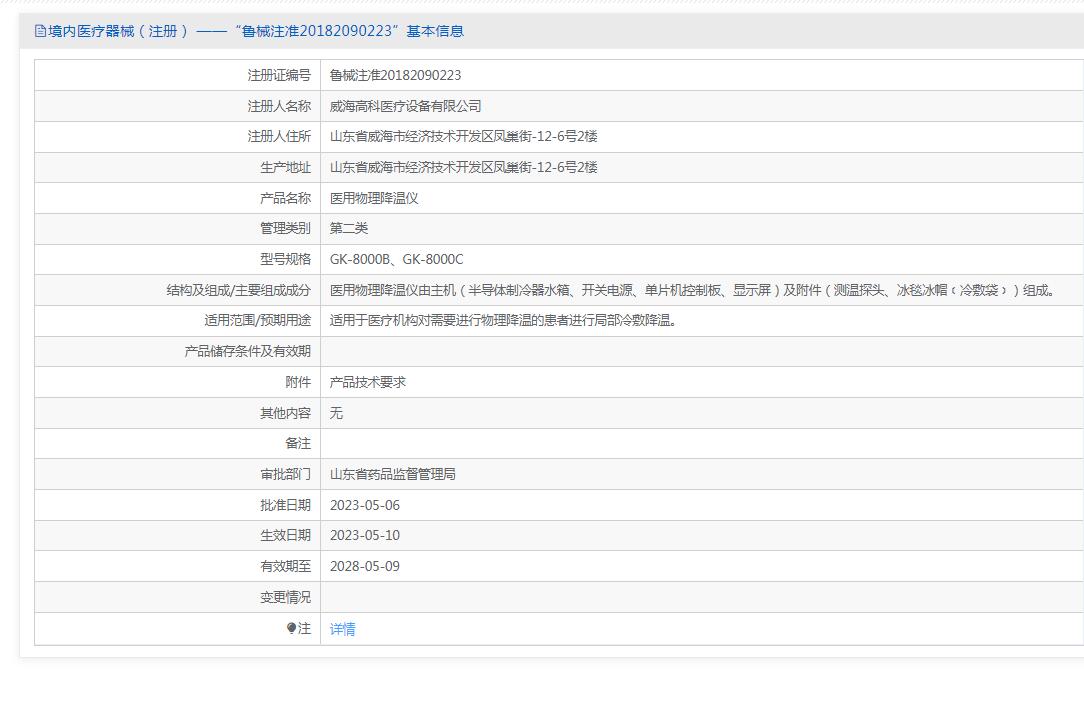Select model value GK-8000B、GK-8000C
This screenshot has width=1084, height=704.
coord(396,259)
